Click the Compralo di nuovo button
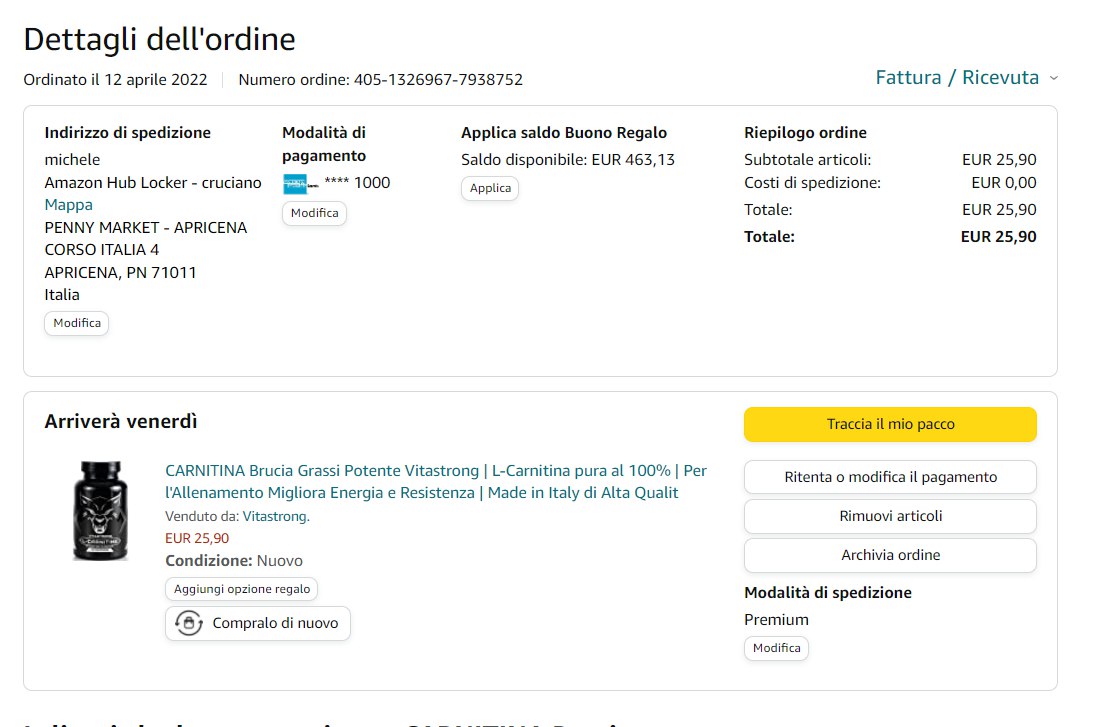 (x=258, y=623)
